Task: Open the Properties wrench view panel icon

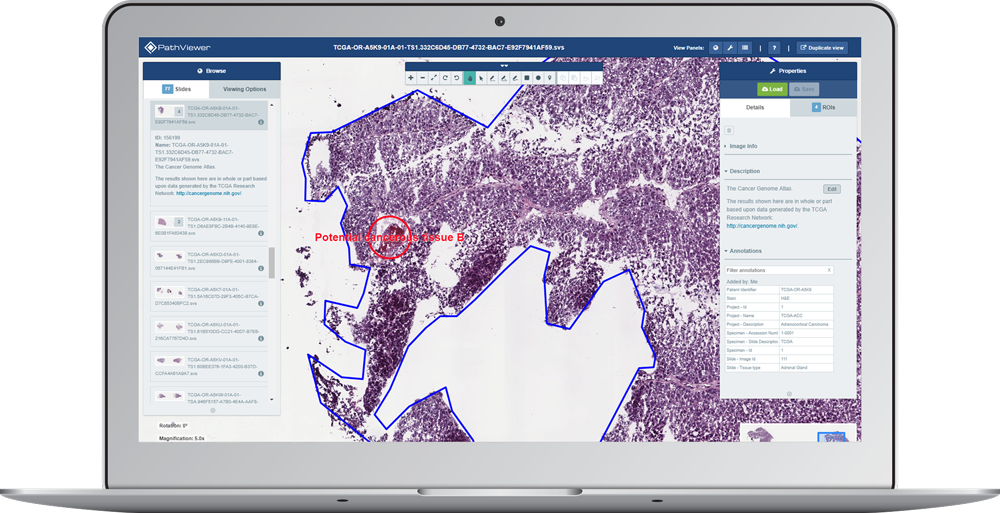Action: coord(730,47)
